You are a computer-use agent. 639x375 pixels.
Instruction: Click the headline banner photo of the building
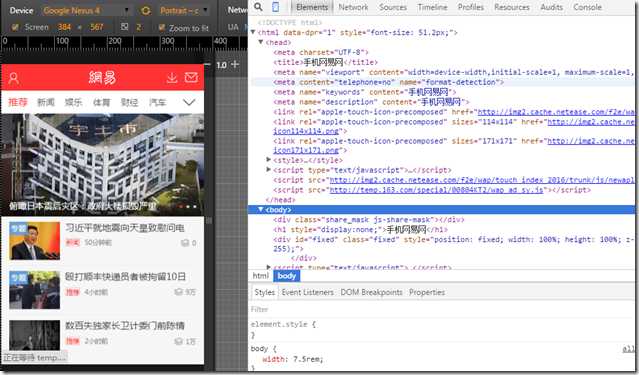(103, 165)
